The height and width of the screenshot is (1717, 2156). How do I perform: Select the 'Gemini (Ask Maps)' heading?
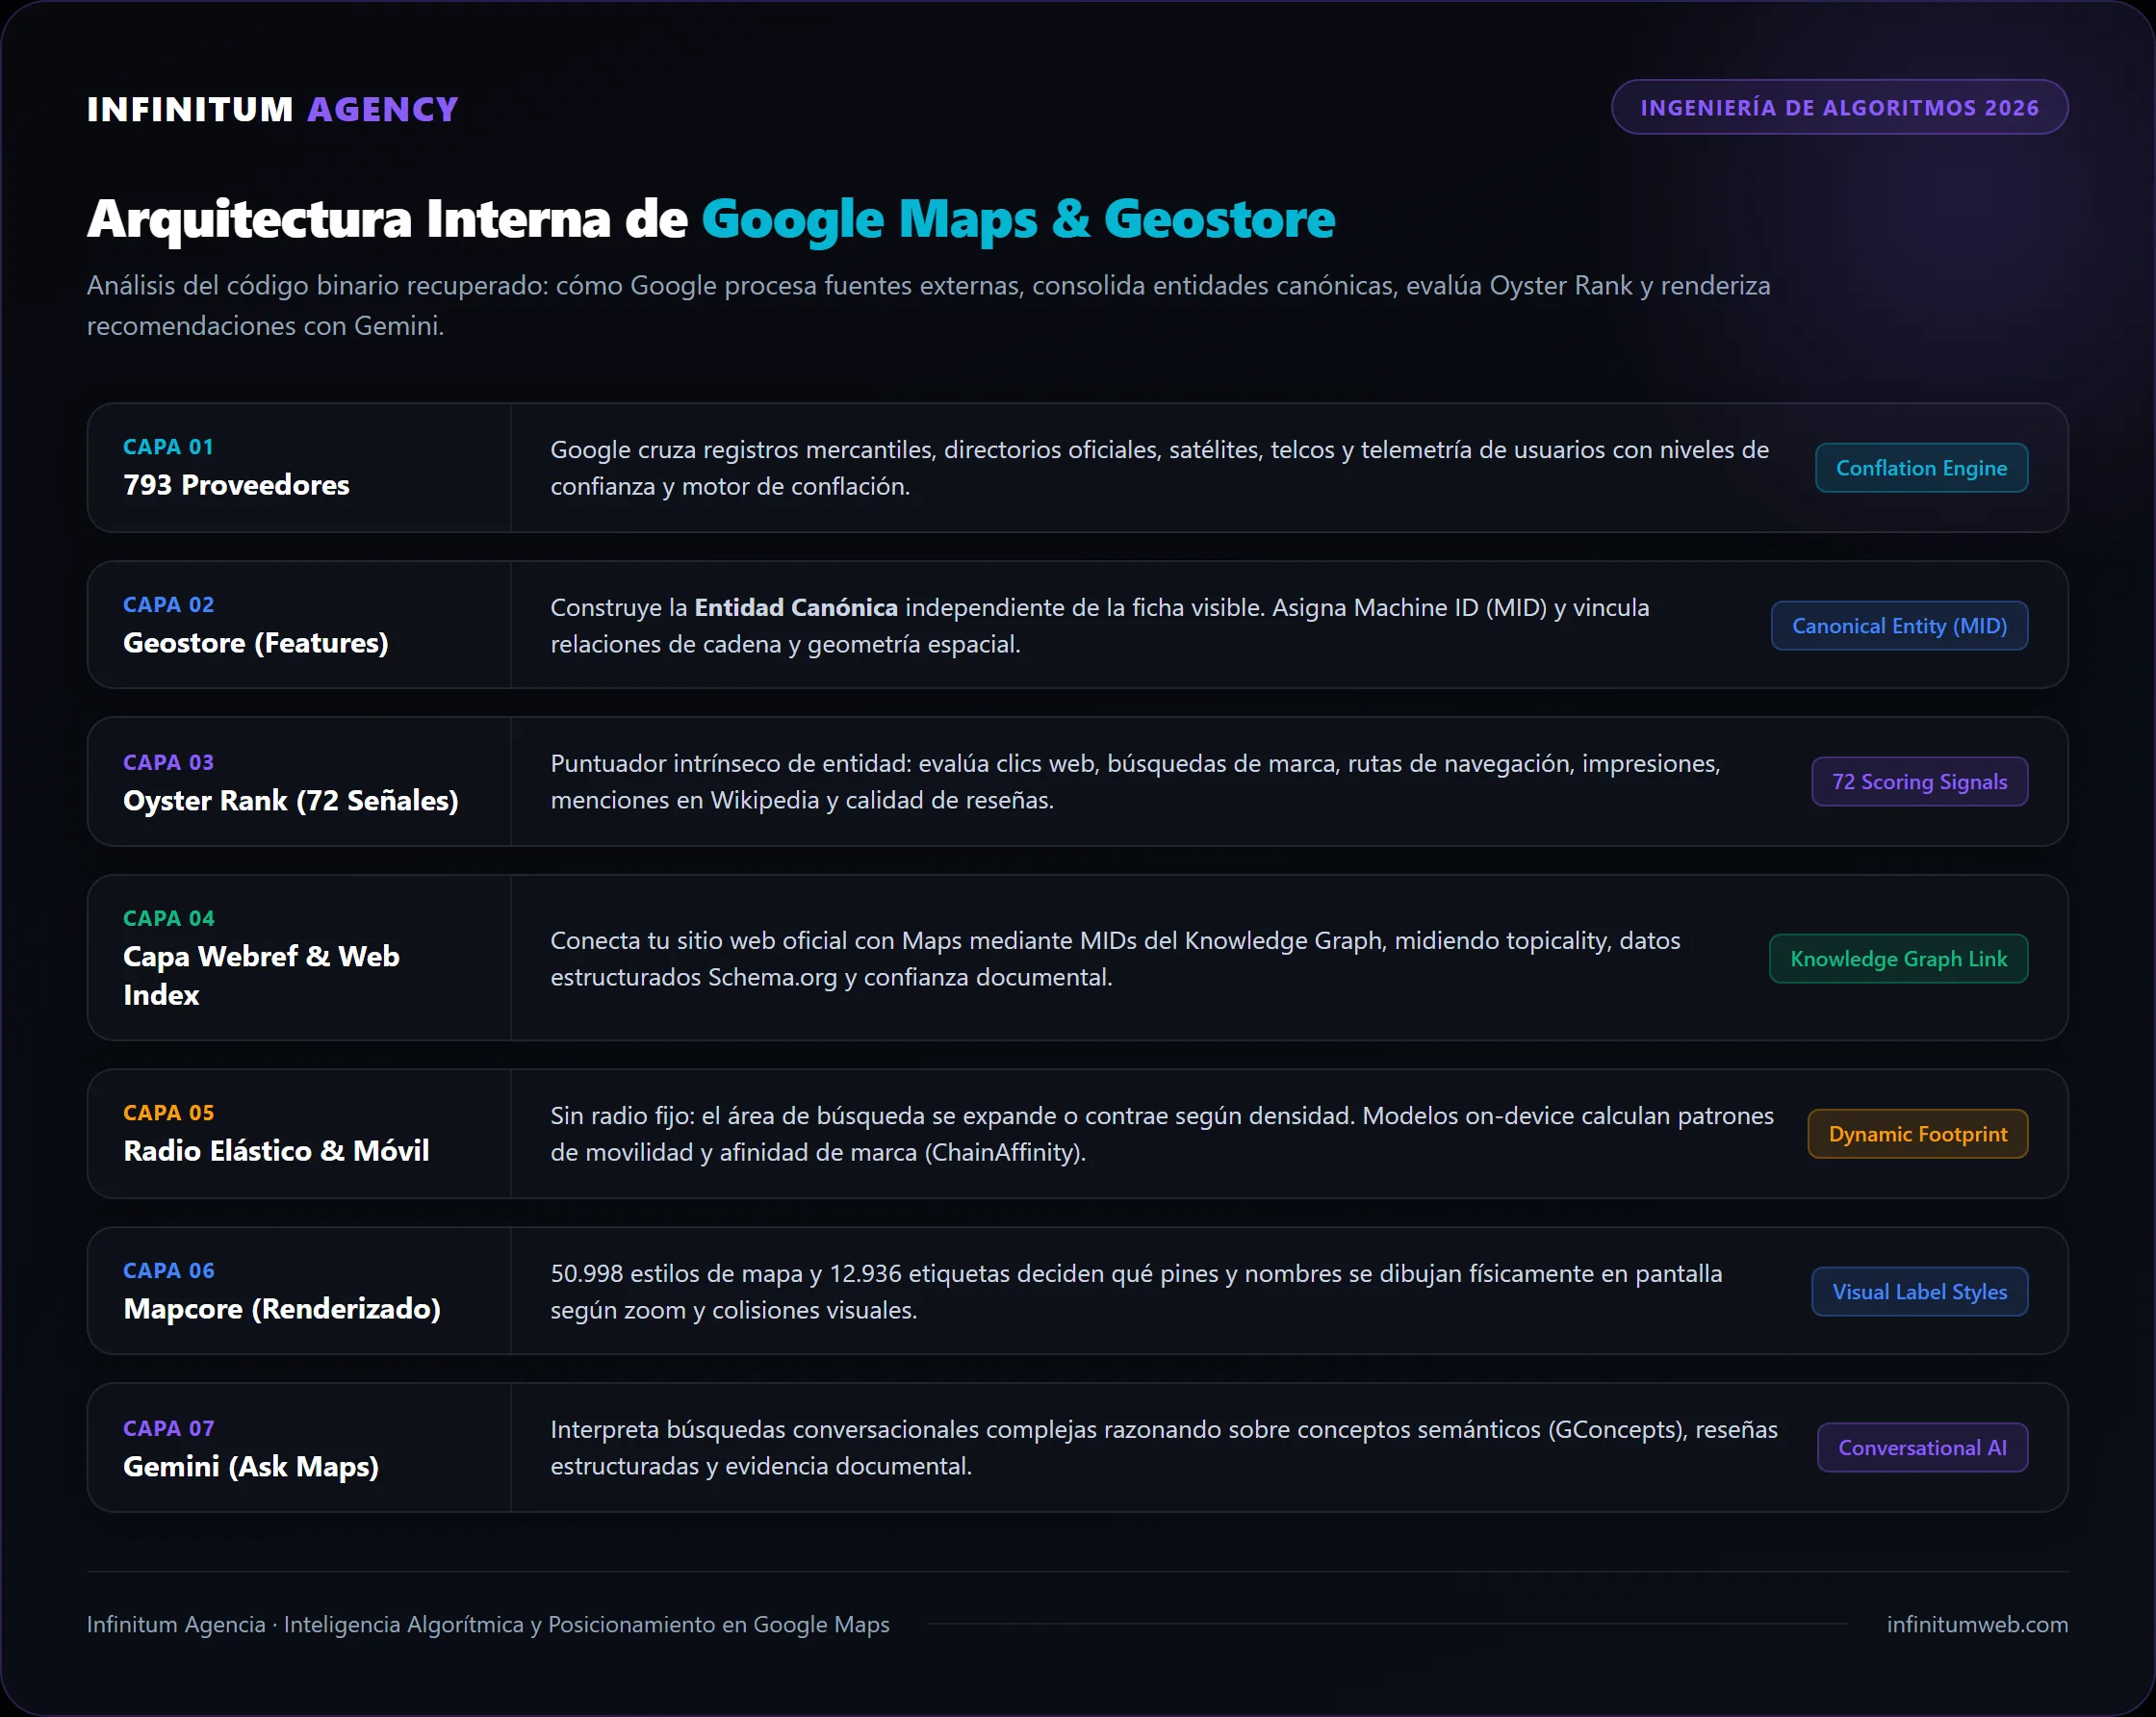point(250,1467)
